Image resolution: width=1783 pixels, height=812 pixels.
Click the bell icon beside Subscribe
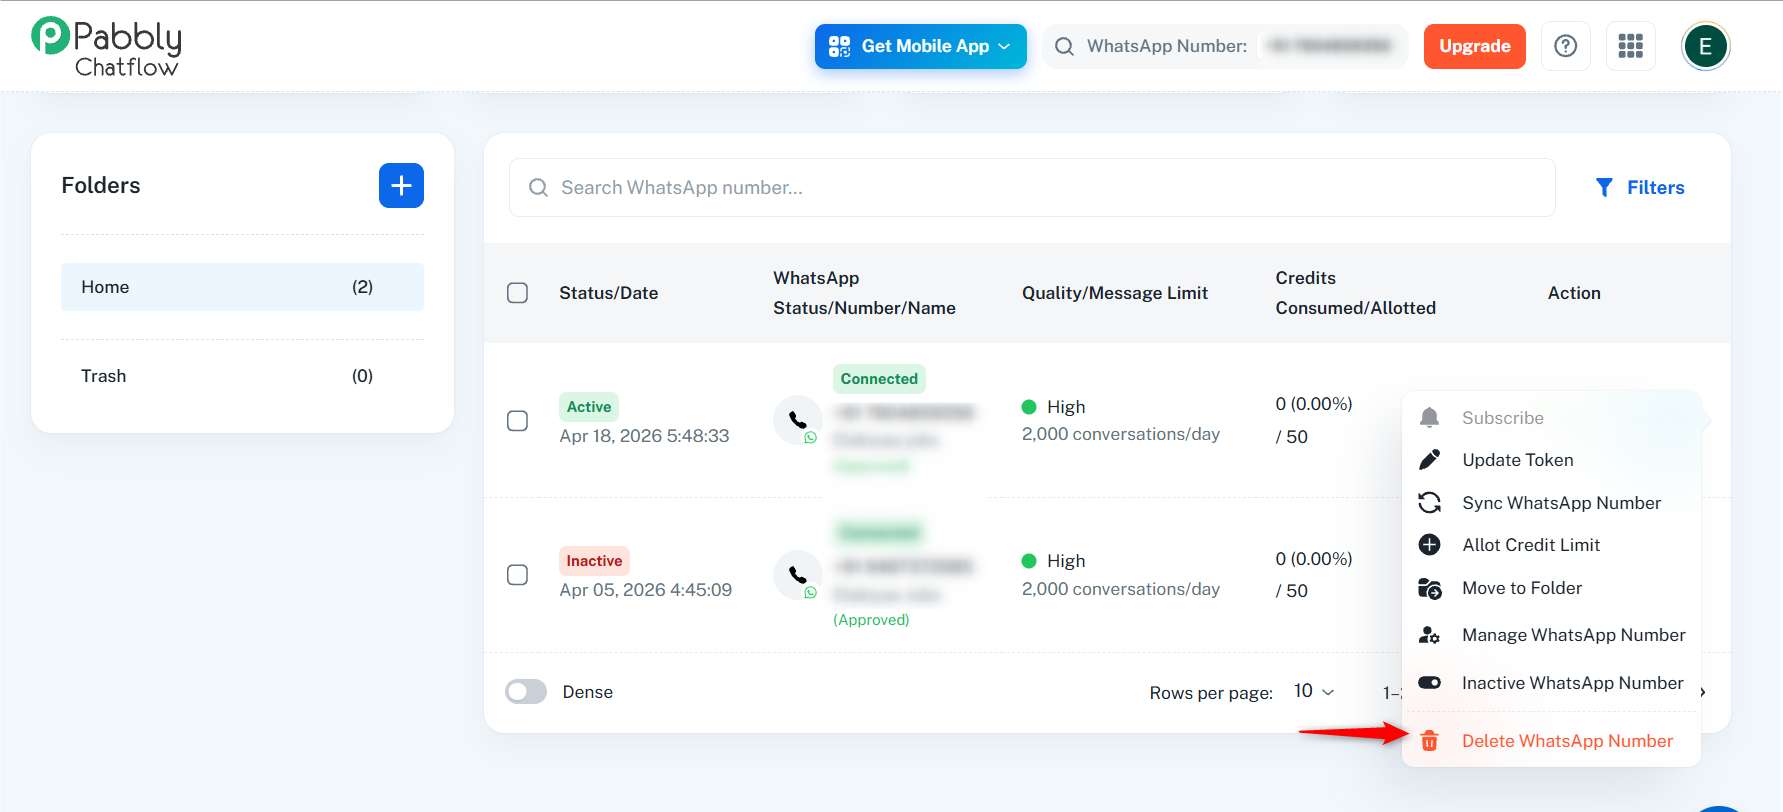pos(1430,418)
